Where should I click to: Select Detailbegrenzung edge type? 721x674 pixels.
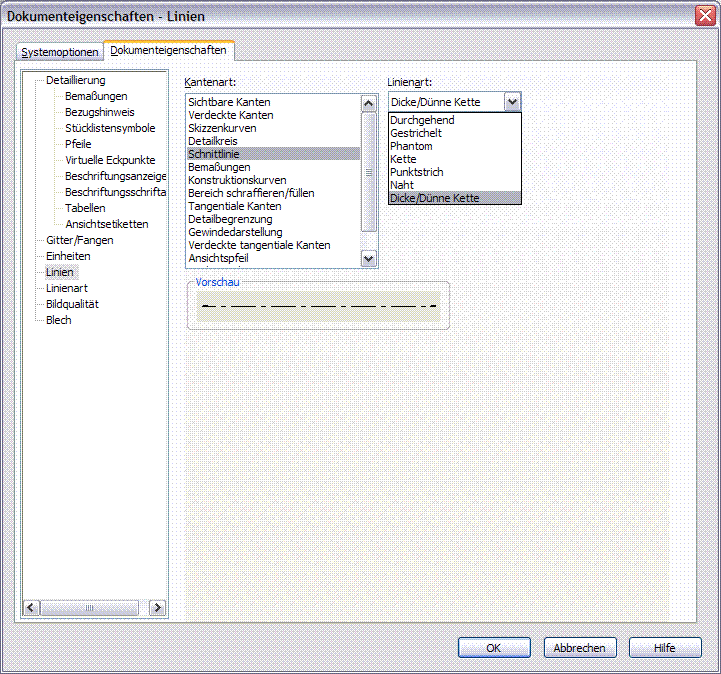tap(273, 219)
